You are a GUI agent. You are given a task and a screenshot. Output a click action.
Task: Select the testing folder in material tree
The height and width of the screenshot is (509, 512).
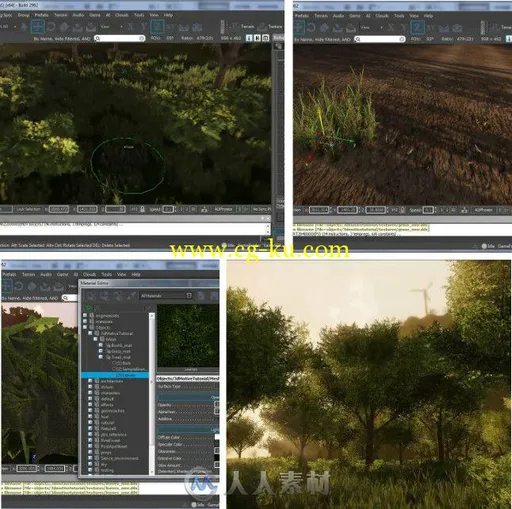pyautogui.click(x=107, y=470)
